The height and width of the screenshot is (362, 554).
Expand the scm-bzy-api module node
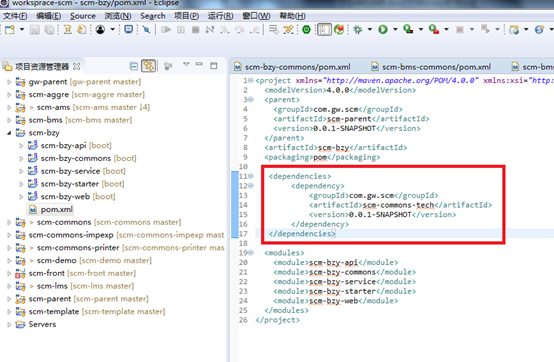pyautogui.click(x=21, y=146)
